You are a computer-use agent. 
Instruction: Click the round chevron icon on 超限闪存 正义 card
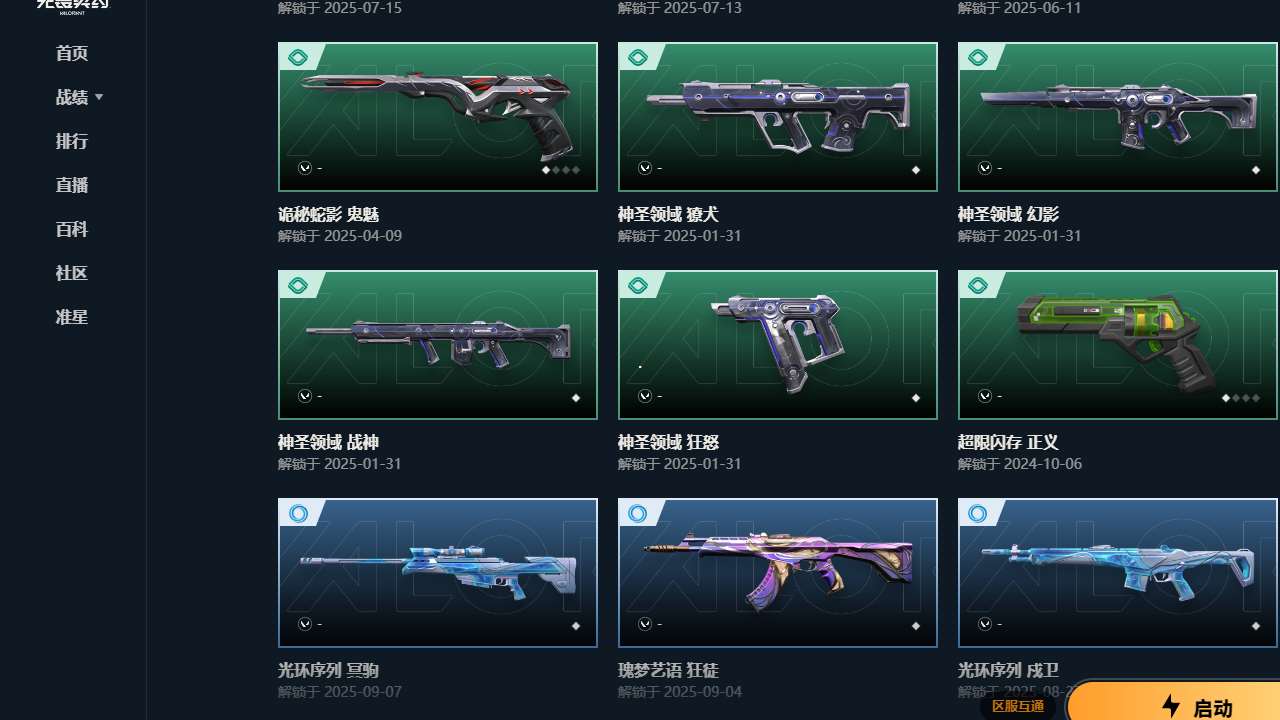(985, 396)
